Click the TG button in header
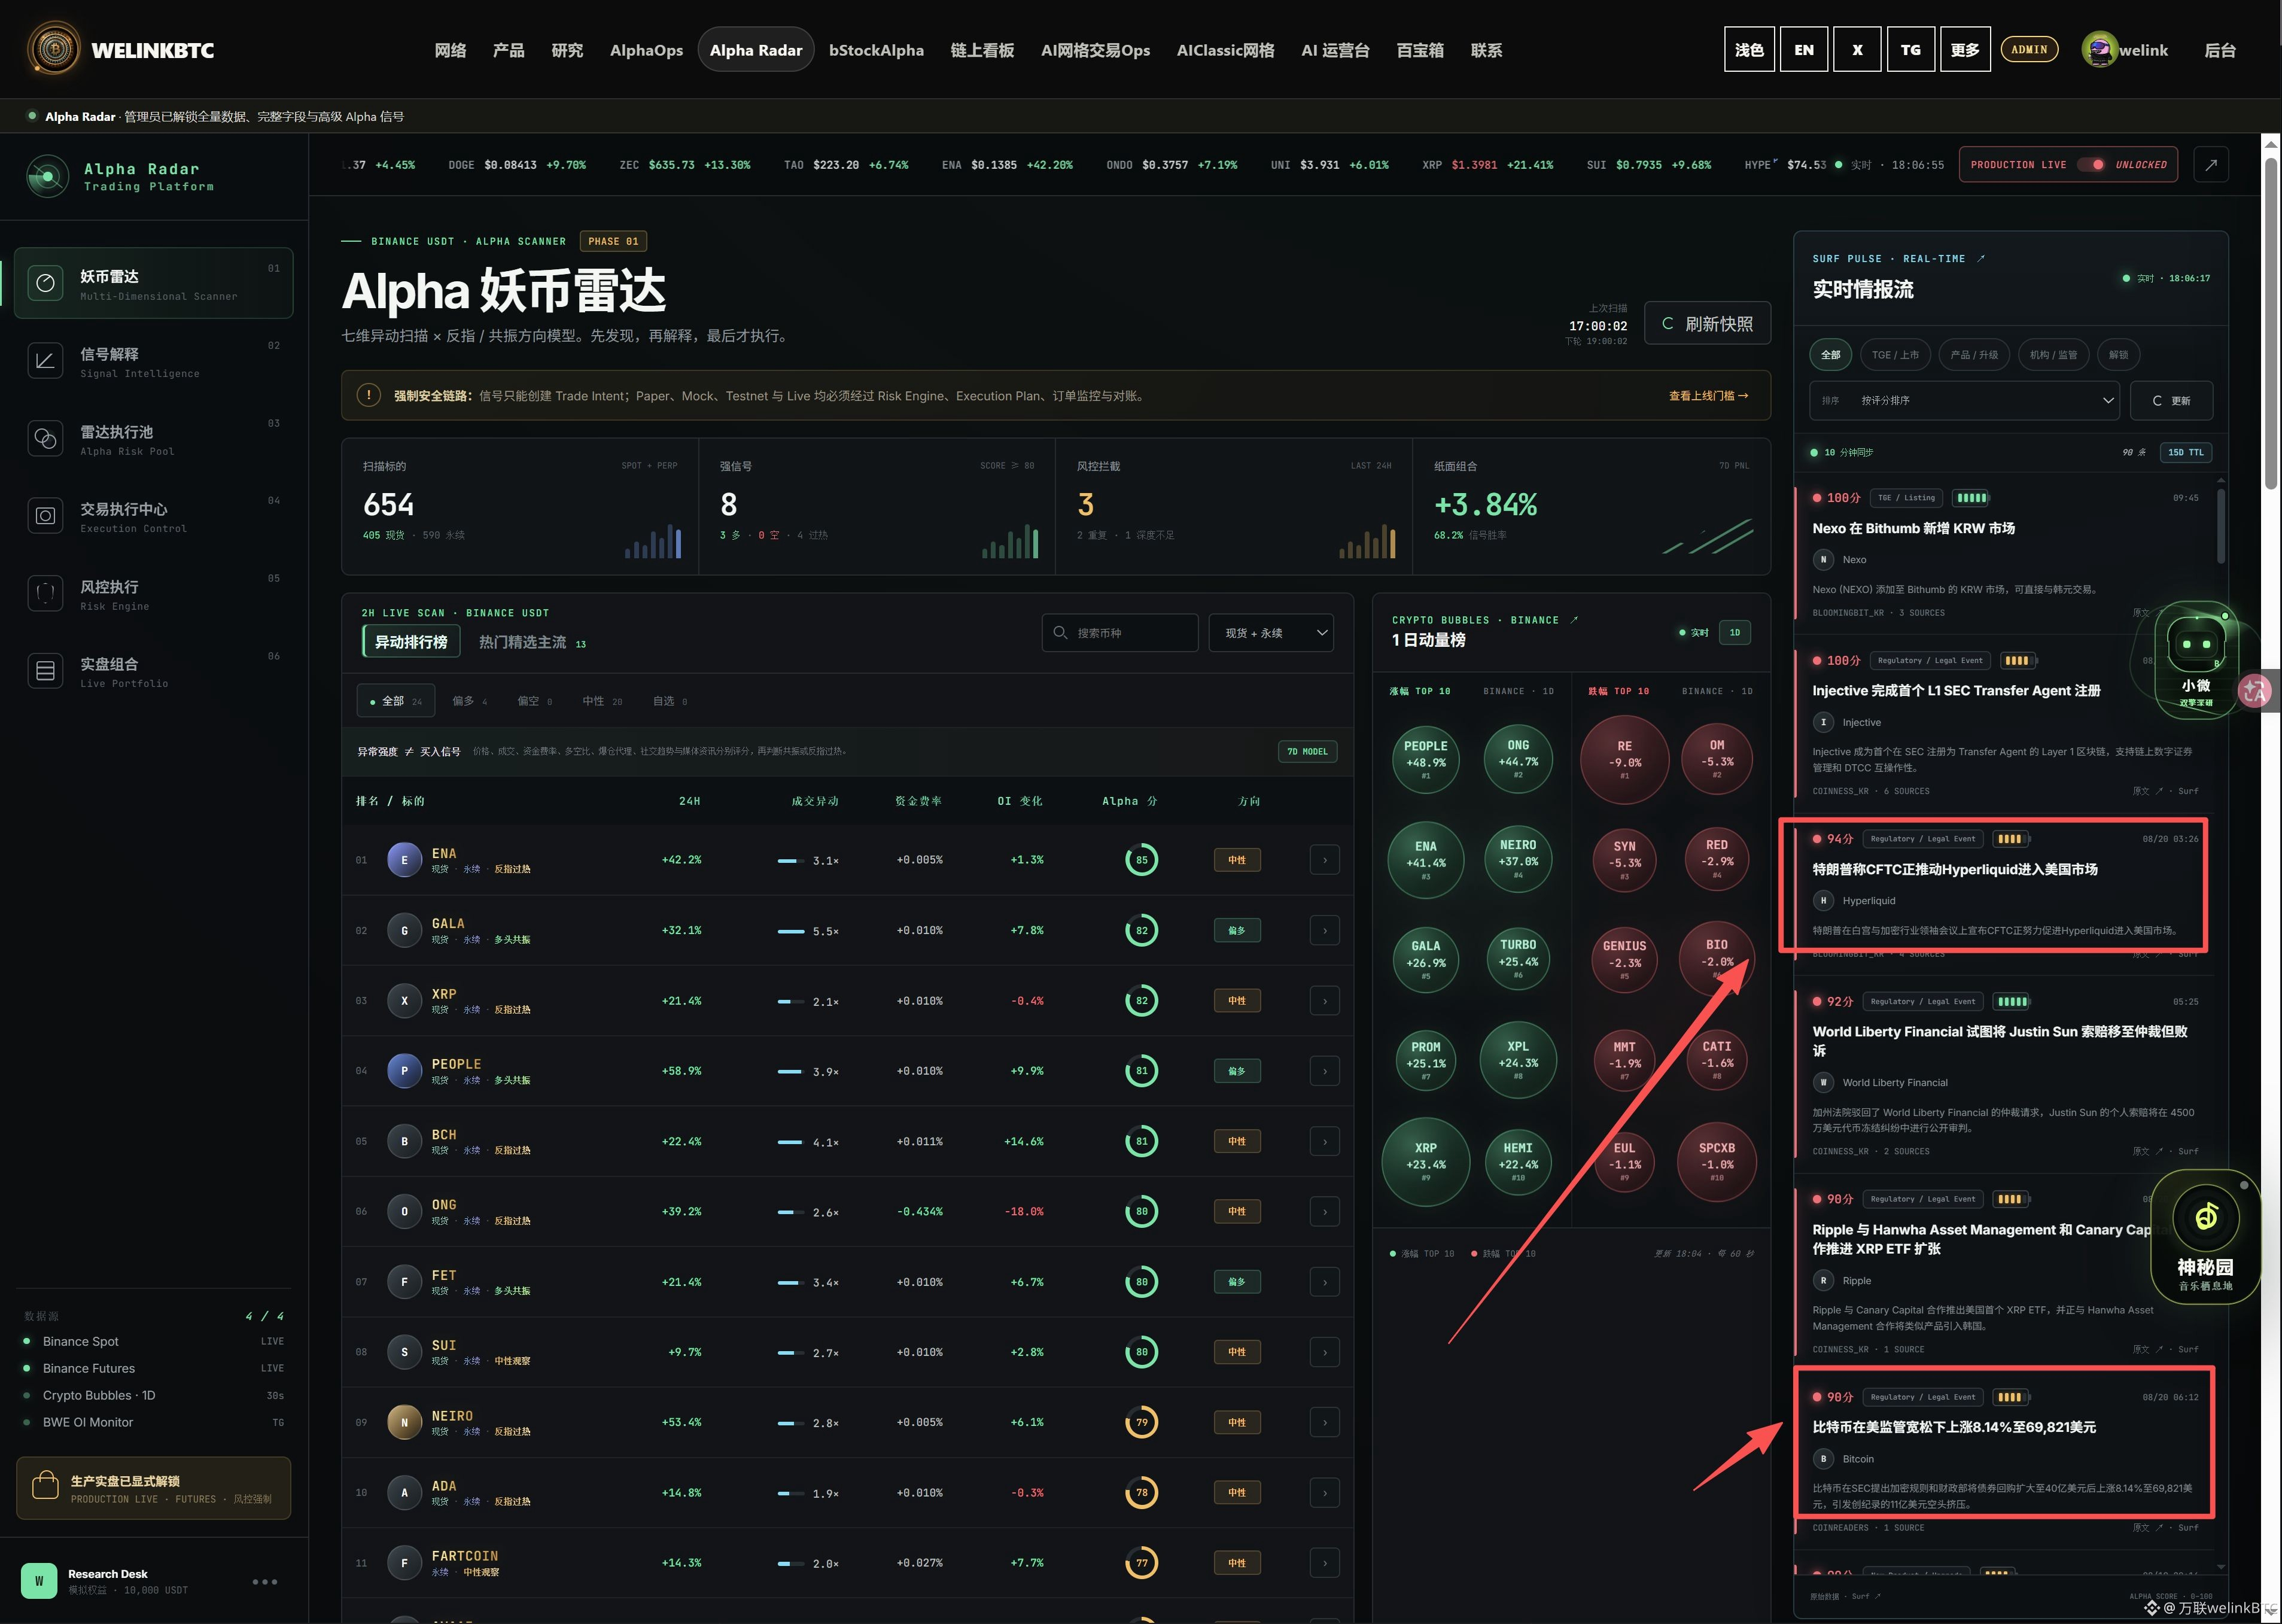 1911,49
